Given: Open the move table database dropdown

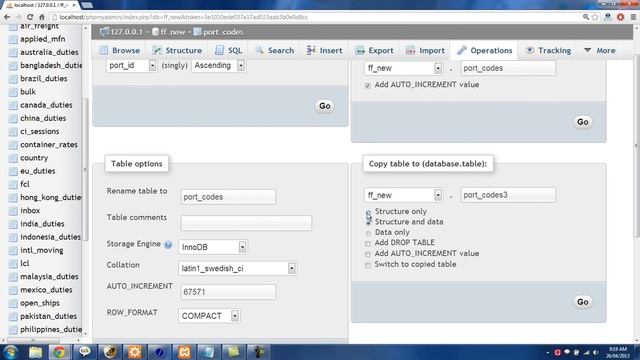Looking at the screenshot, I should coord(403,68).
